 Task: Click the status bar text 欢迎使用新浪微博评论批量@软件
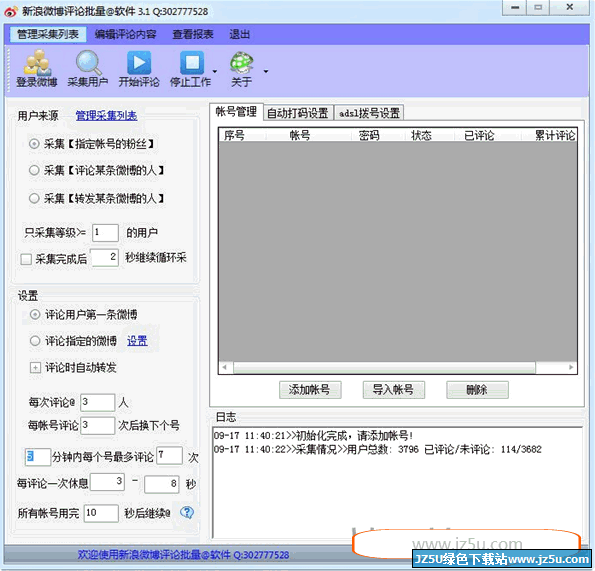[183, 555]
